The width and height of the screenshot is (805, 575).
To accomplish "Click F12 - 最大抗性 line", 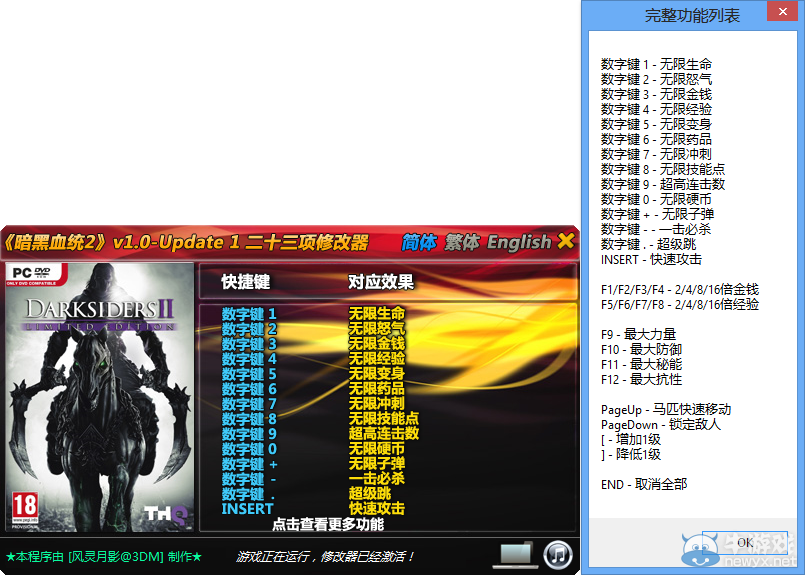I will point(641,379).
